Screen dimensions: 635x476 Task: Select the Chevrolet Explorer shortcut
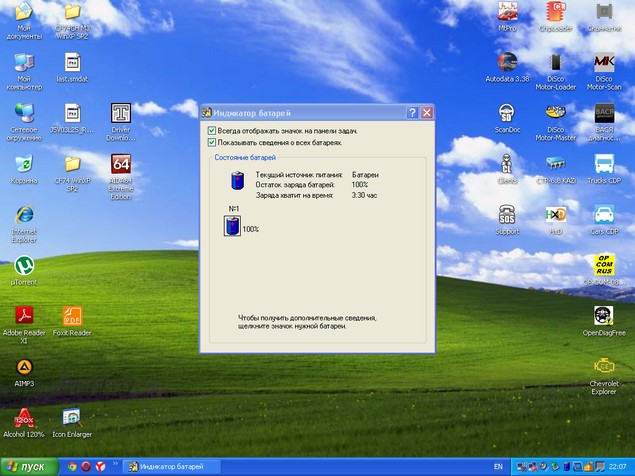pyautogui.click(x=604, y=367)
